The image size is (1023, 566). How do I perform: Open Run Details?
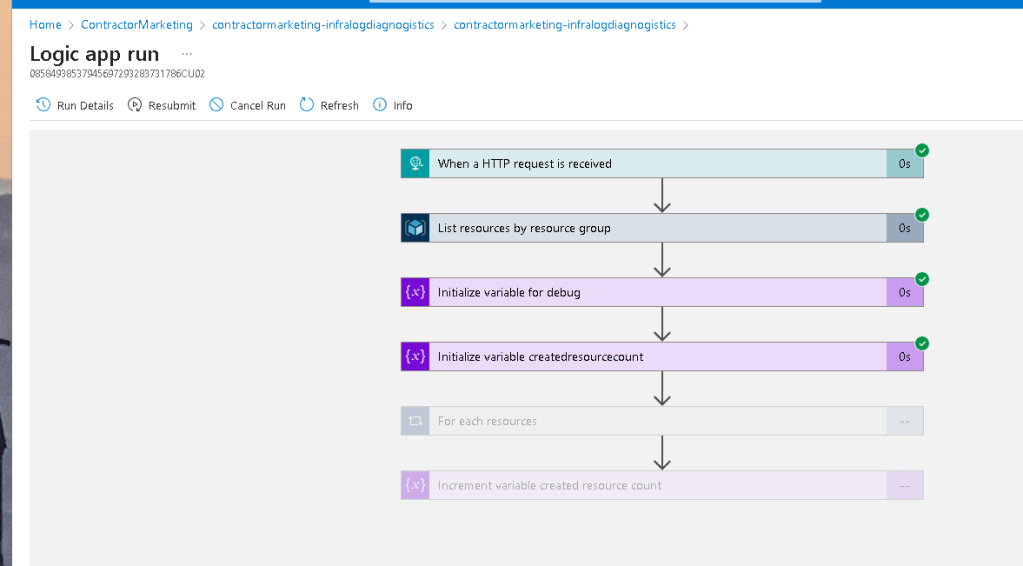(x=74, y=105)
